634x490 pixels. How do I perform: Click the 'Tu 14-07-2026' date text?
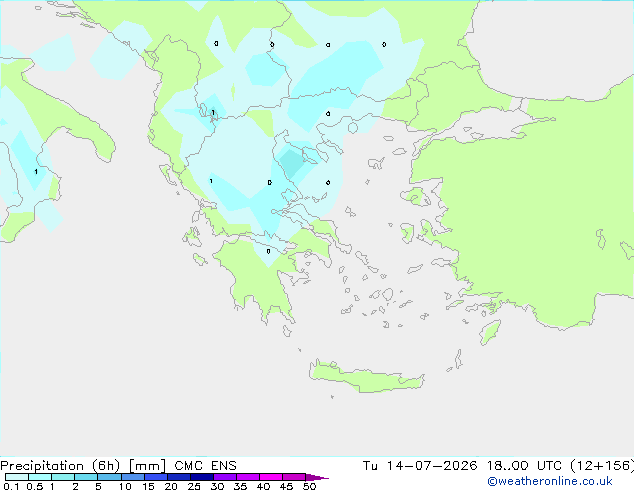point(420,466)
